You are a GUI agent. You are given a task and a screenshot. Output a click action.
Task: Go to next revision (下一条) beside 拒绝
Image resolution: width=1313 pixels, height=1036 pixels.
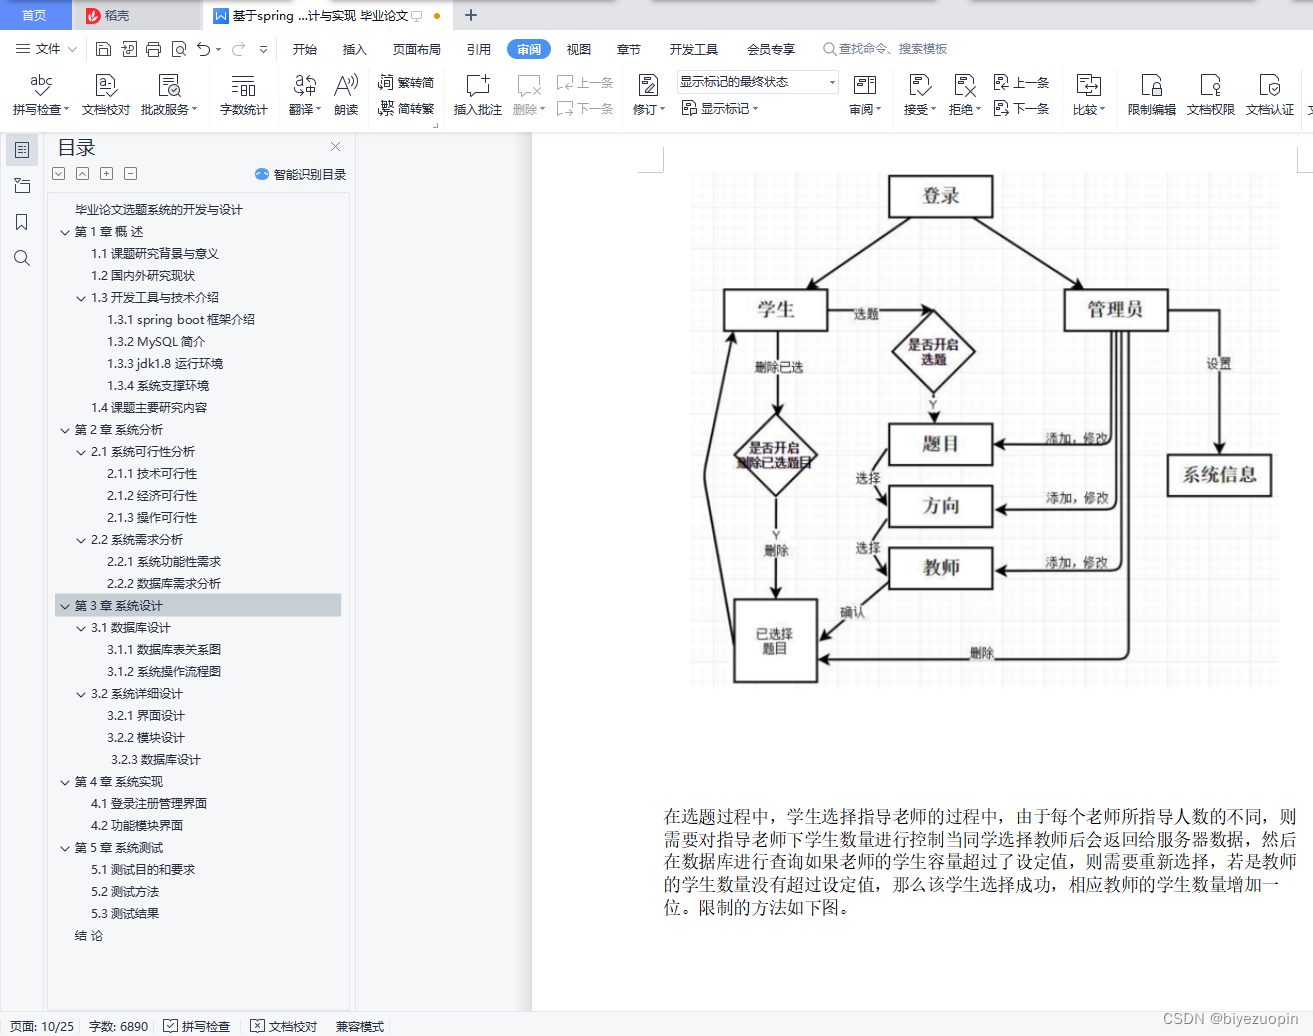pos(1021,108)
